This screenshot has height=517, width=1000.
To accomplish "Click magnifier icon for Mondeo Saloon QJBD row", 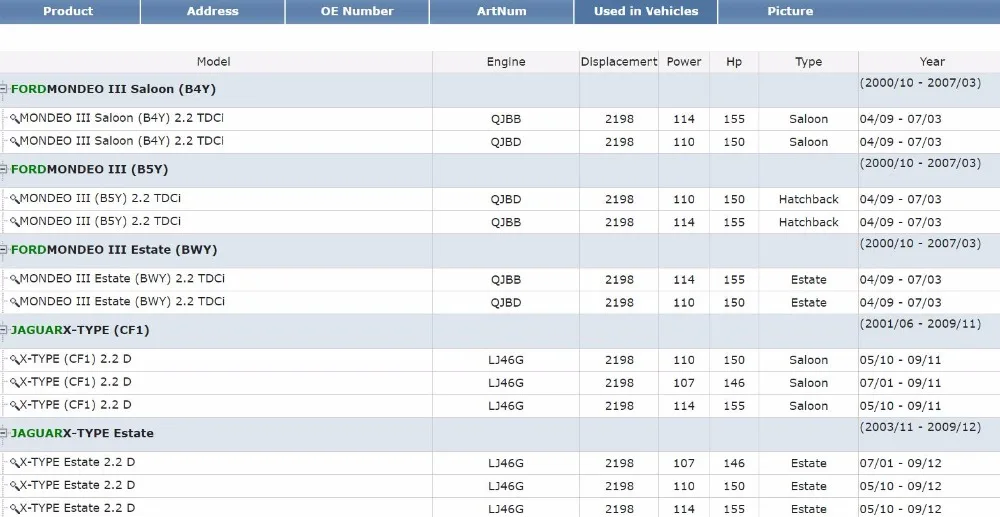I will point(15,142).
